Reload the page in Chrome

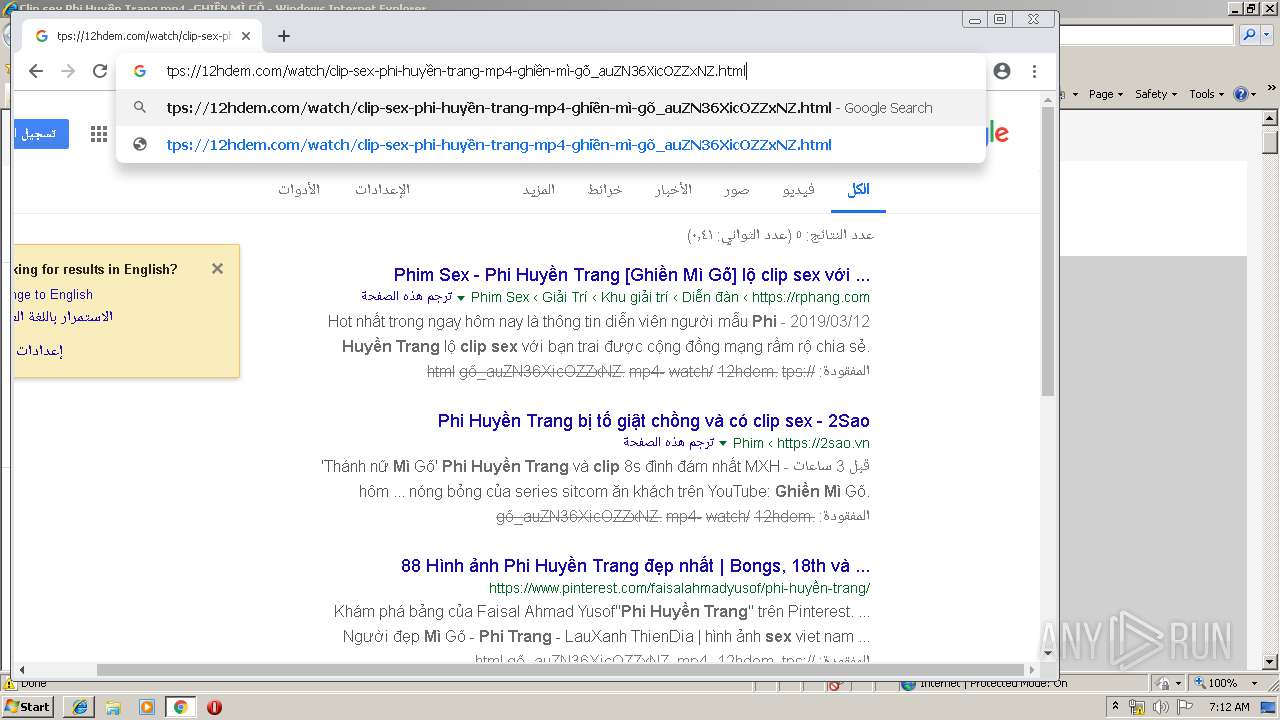(x=100, y=71)
